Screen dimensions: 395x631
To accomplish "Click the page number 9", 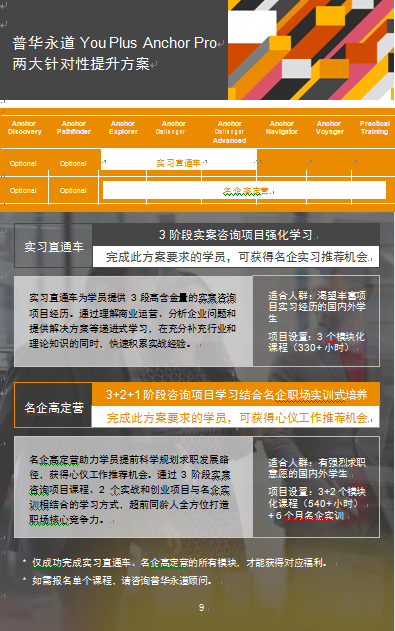I will 202,607.
